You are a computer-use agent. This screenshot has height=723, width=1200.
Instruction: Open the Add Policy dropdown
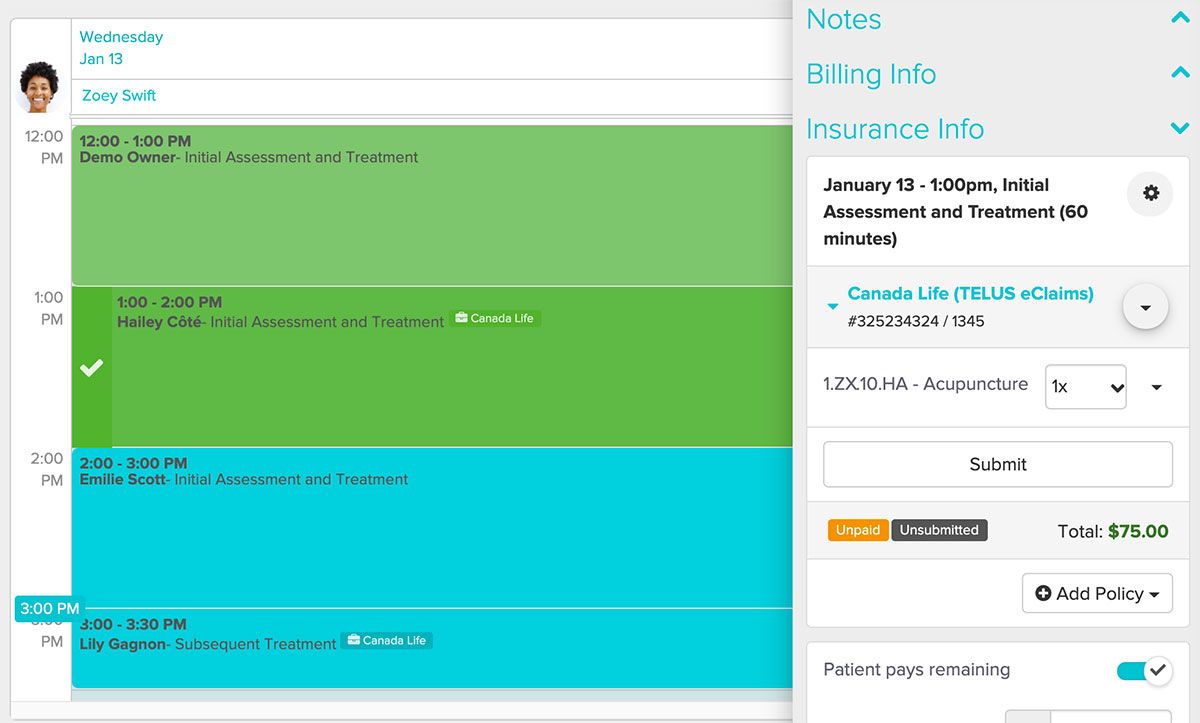click(x=1097, y=593)
